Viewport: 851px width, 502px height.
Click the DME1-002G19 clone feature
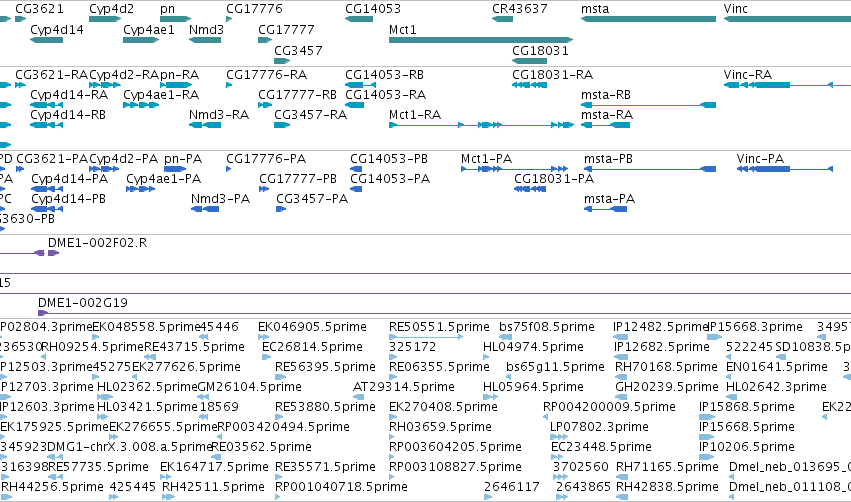pos(444,313)
